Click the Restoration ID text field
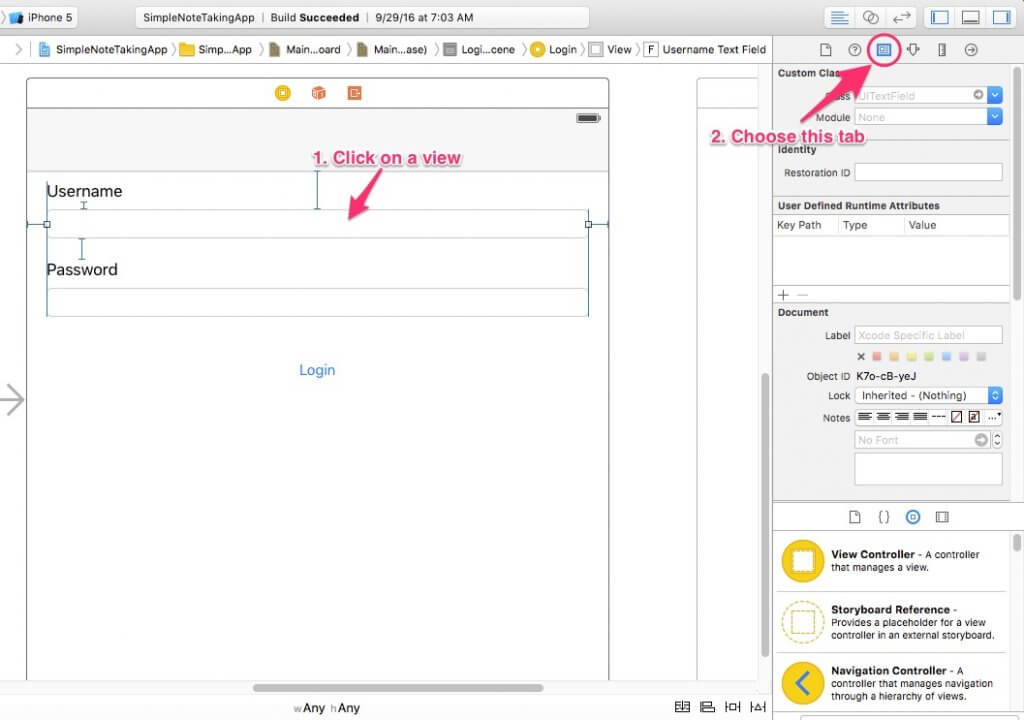This screenshot has height=720, width=1024. click(x=928, y=173)
